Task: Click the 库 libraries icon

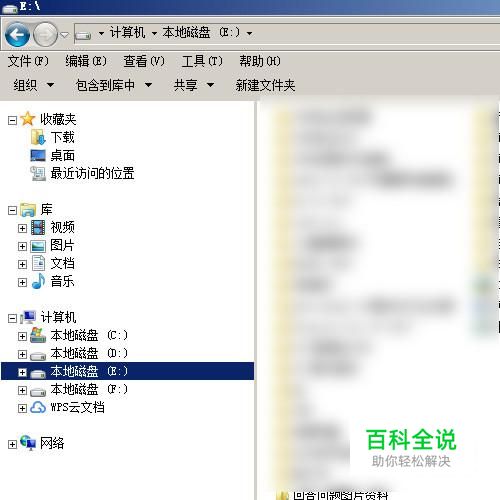Action: [28, 210]
